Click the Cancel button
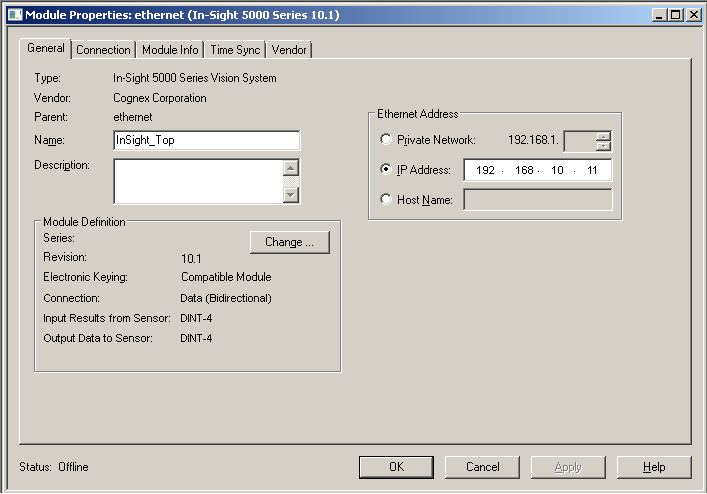This screenshot has height=494, width=707. 483,467
